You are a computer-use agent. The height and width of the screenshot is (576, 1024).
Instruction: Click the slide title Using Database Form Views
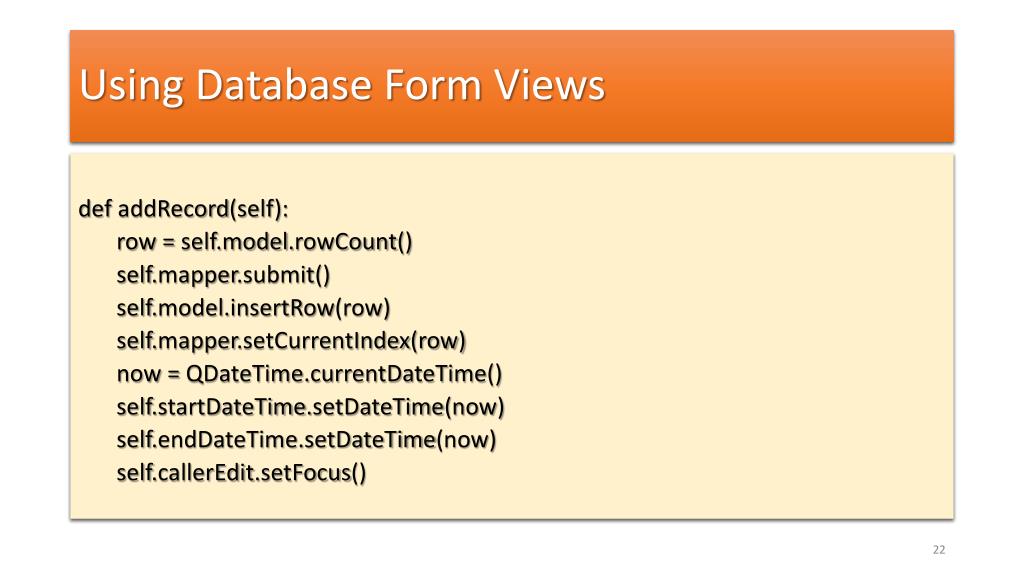coord(342,86)
